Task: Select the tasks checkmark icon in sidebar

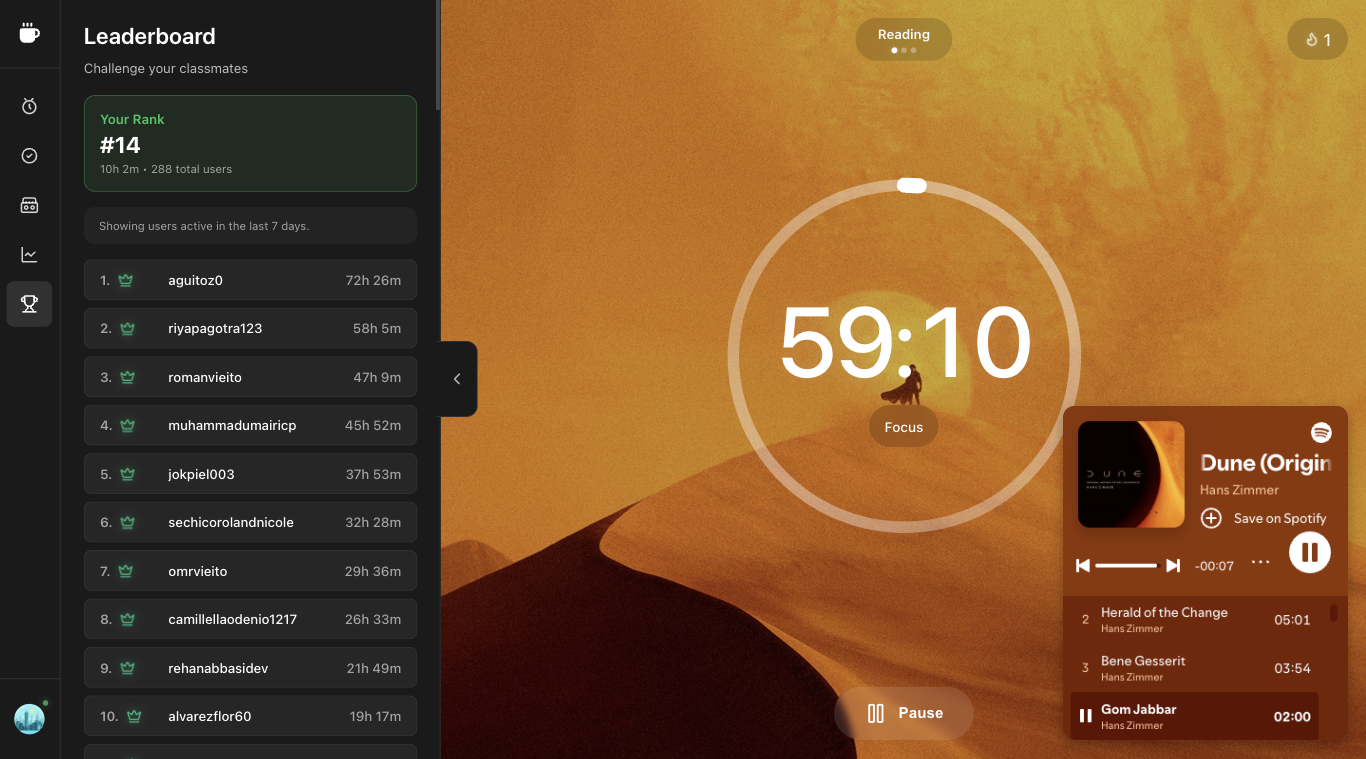Action: (x=29, y=155)
